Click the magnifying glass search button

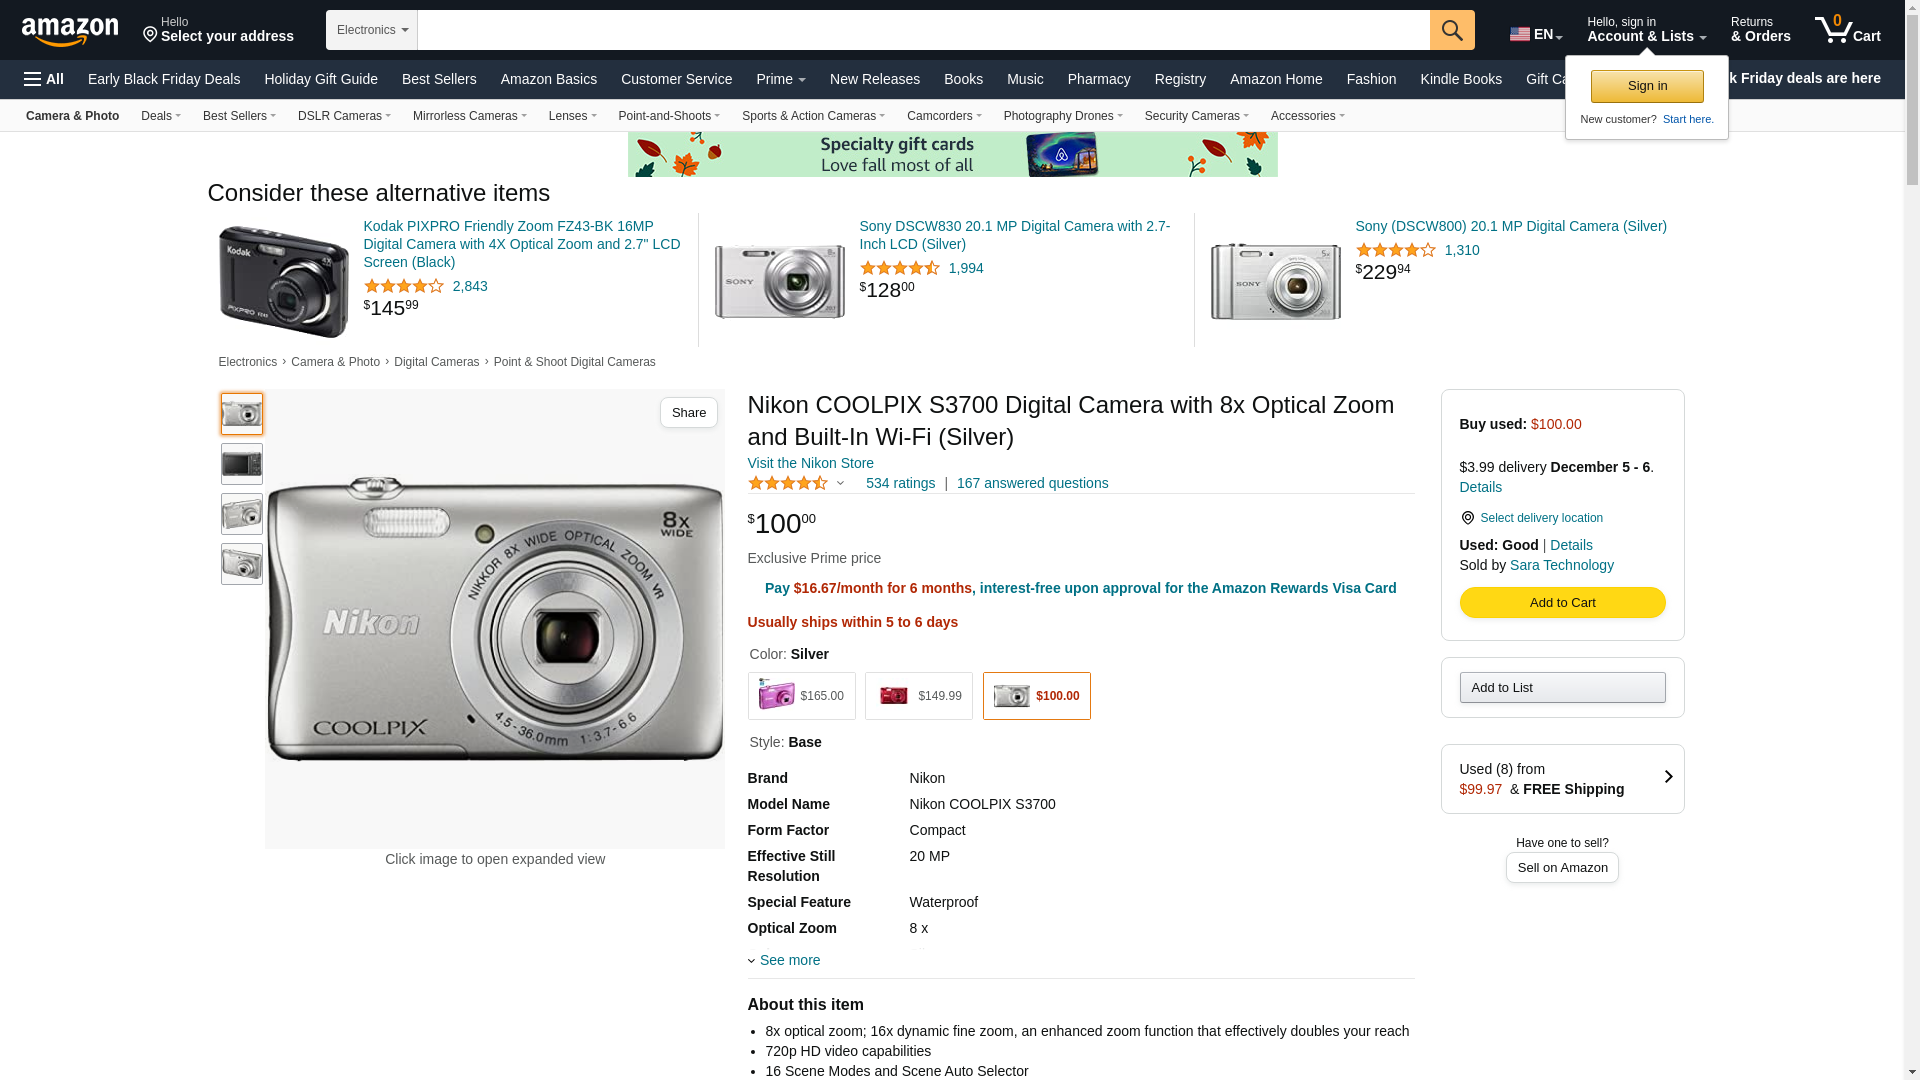coord(1451,30)
